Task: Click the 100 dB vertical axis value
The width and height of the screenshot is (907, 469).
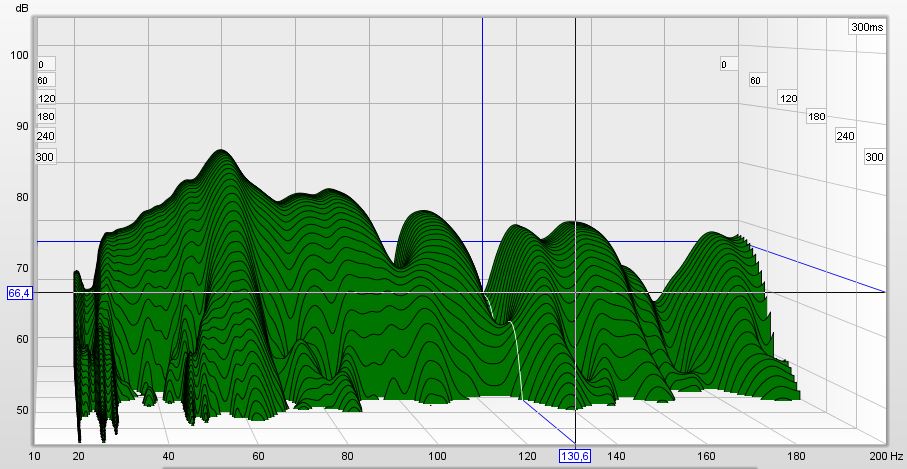Action: [x=19, y=55]
